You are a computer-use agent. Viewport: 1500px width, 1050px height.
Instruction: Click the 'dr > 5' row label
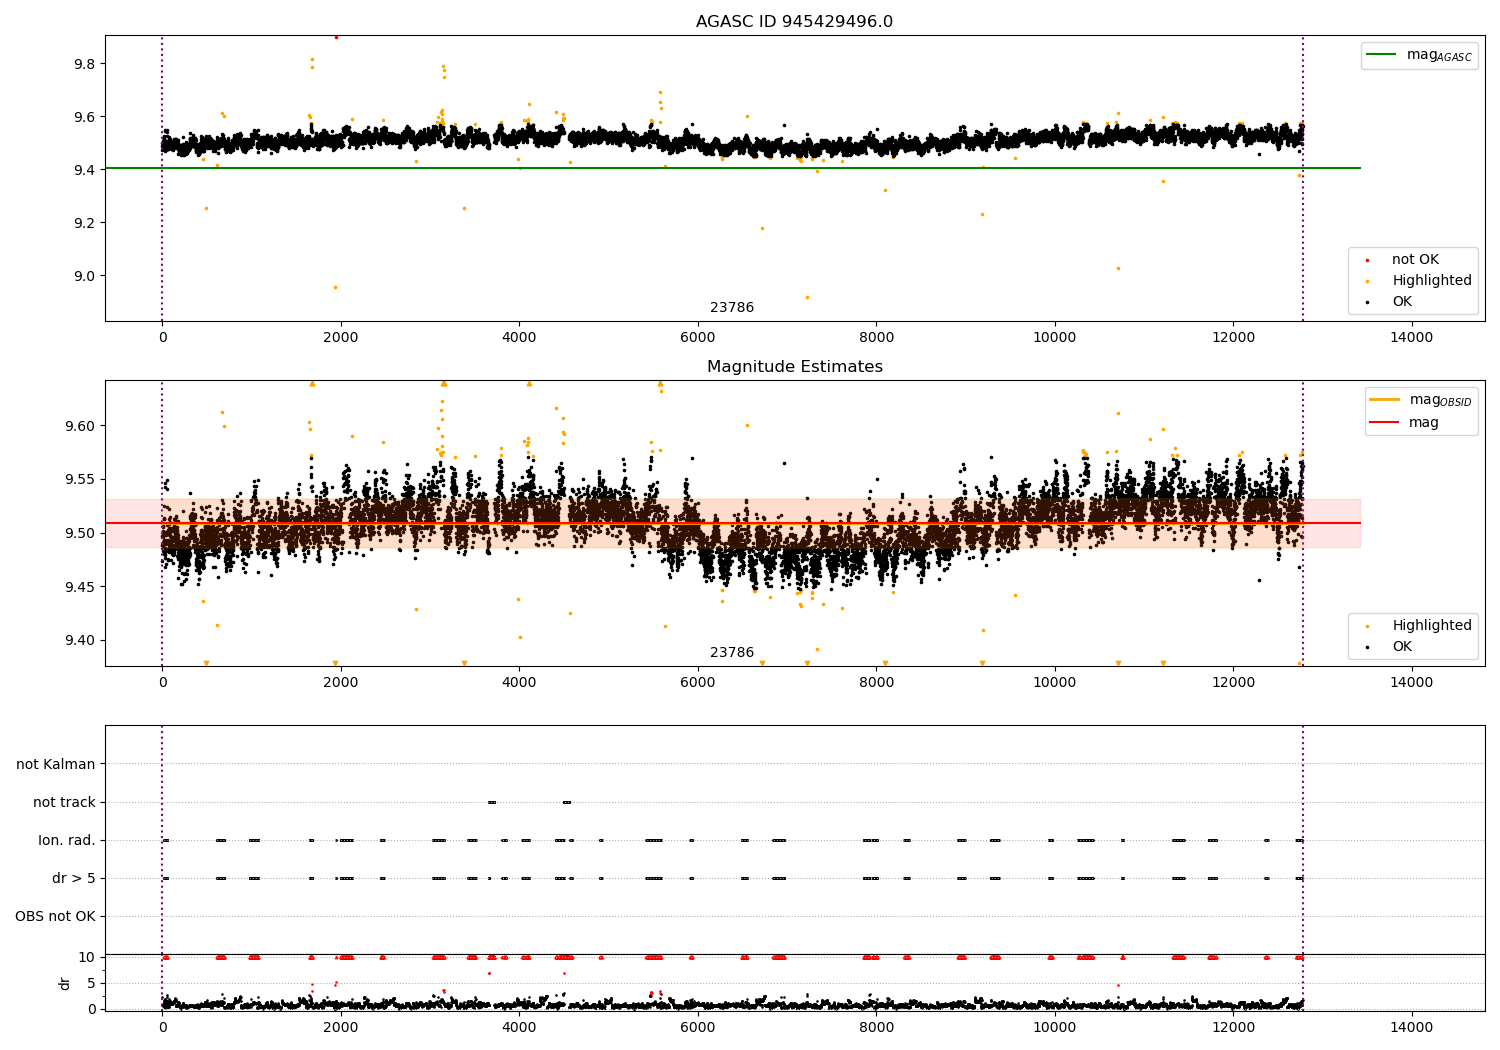click(74, 878)
